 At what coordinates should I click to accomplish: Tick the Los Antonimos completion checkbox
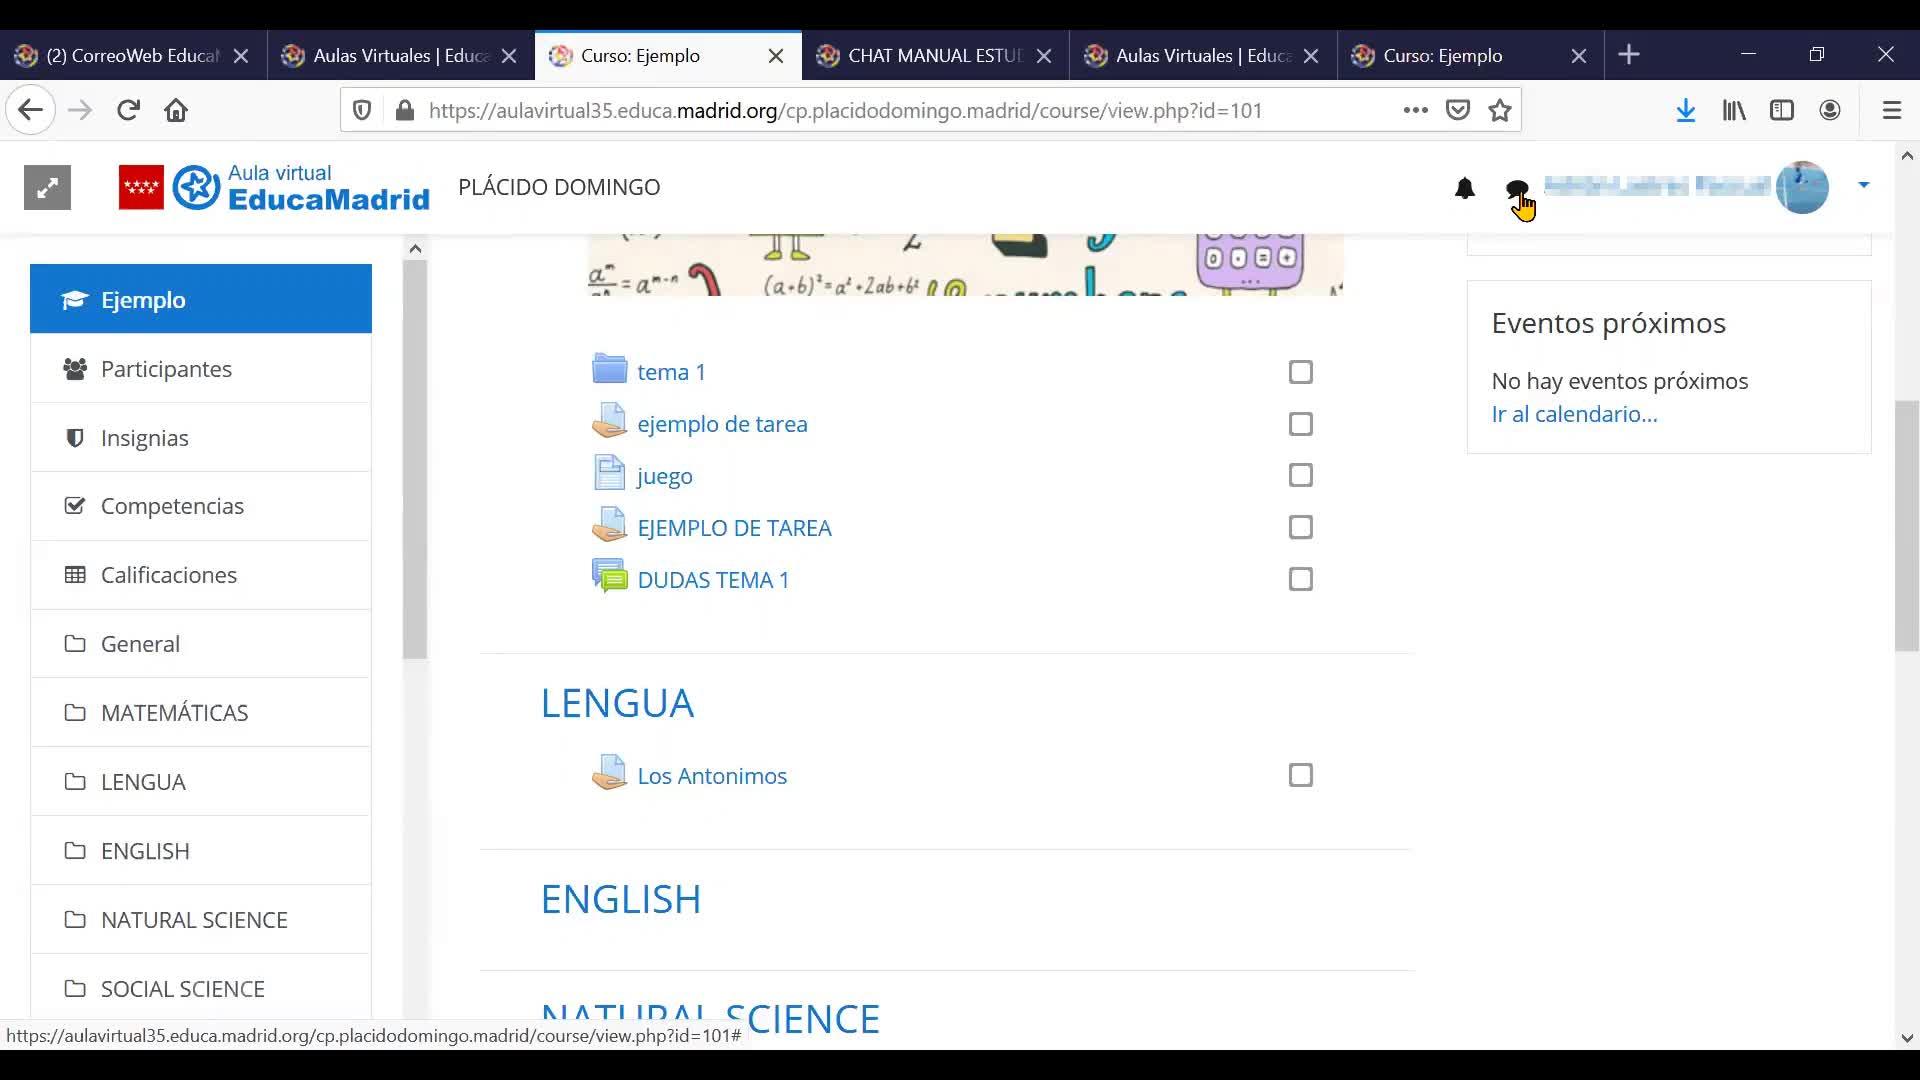1300,775
